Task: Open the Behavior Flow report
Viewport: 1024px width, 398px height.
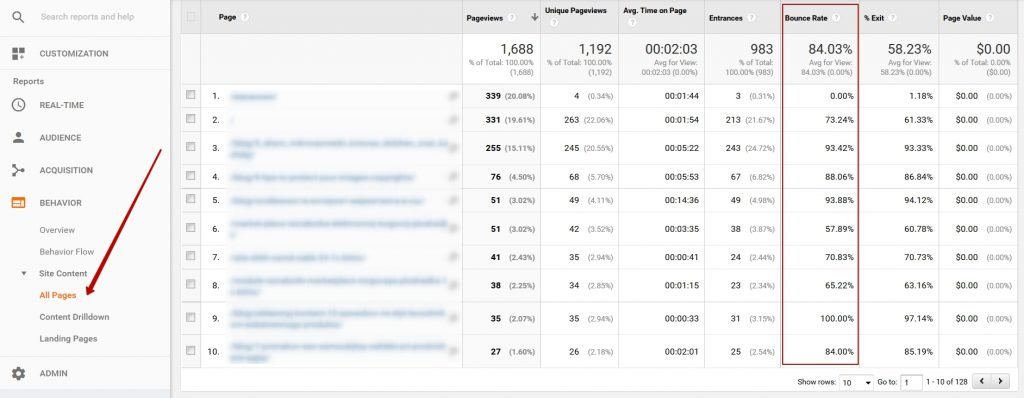Action: (67, 252)
